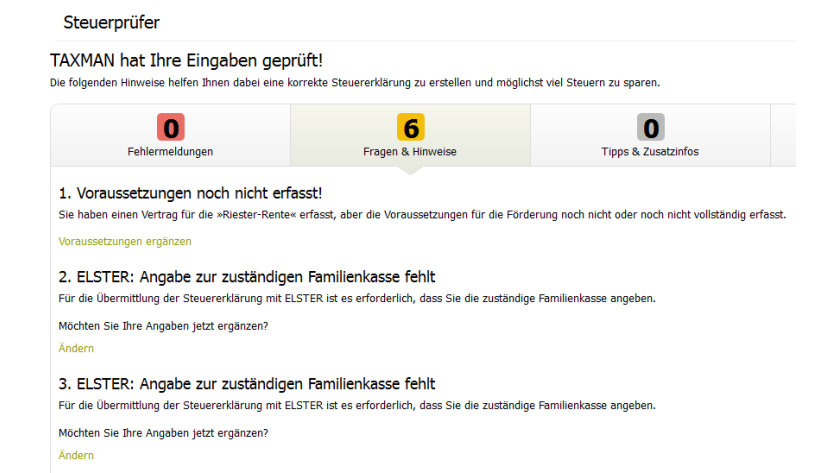Click the red 0 error count badge
Image resolution: width=840 pixels, height=473 pixels.
[171, 128]
